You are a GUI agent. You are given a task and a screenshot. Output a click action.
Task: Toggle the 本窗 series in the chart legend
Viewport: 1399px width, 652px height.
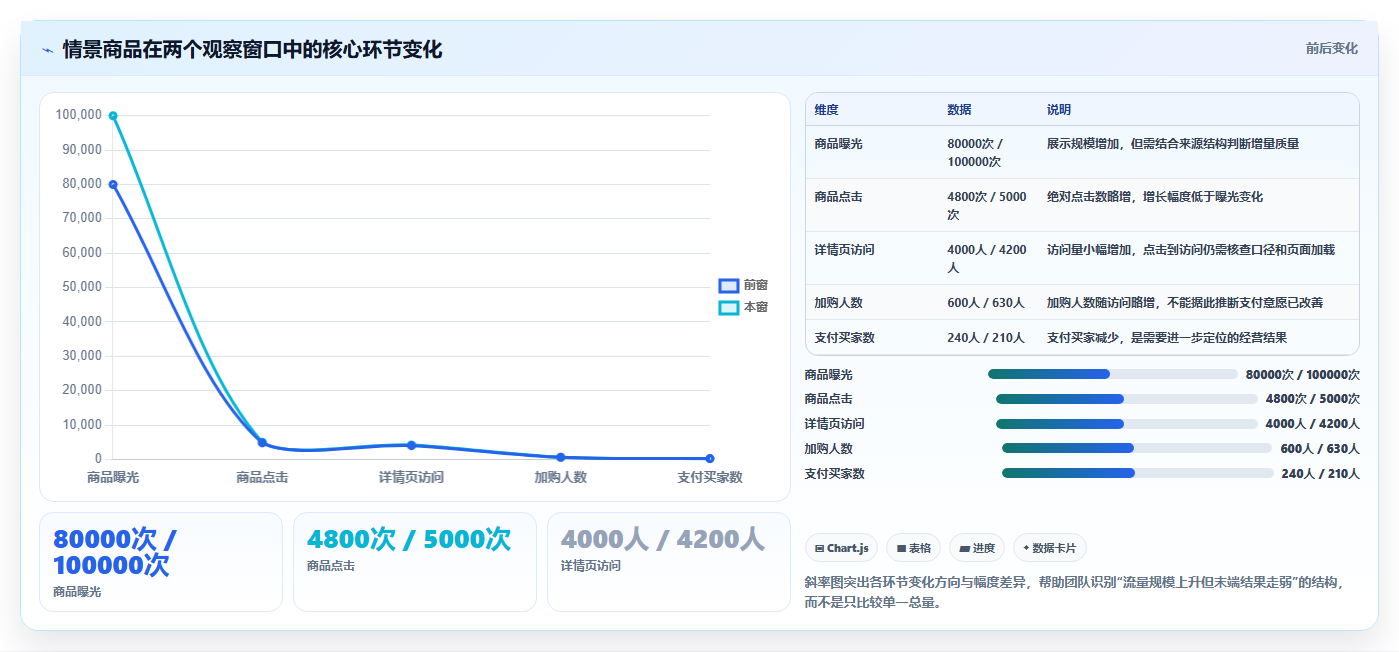(x=743, y=307)
